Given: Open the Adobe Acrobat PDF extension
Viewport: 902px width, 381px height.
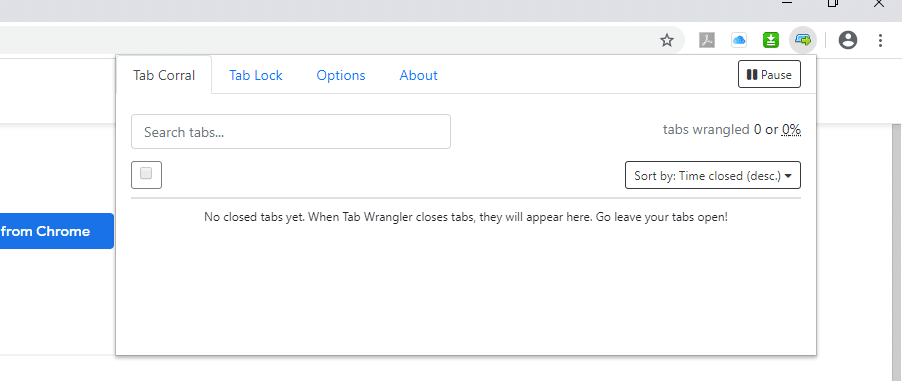Looking at the screenshot, I should (706, 40).
